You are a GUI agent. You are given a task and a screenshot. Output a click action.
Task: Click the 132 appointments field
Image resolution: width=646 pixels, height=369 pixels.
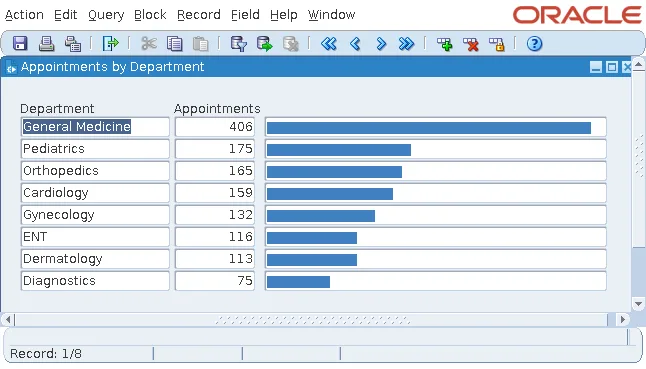pyautogui.click(x=215, y=215)
